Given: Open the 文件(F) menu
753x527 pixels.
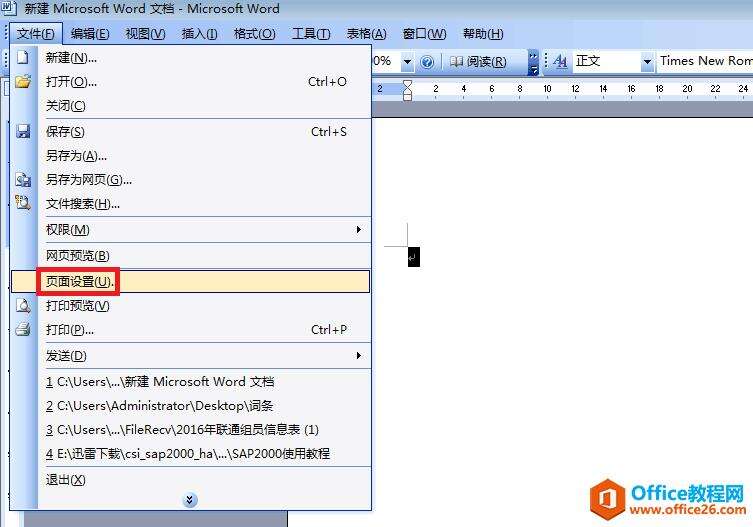Looking at the screenshot, I should [36, 34].
